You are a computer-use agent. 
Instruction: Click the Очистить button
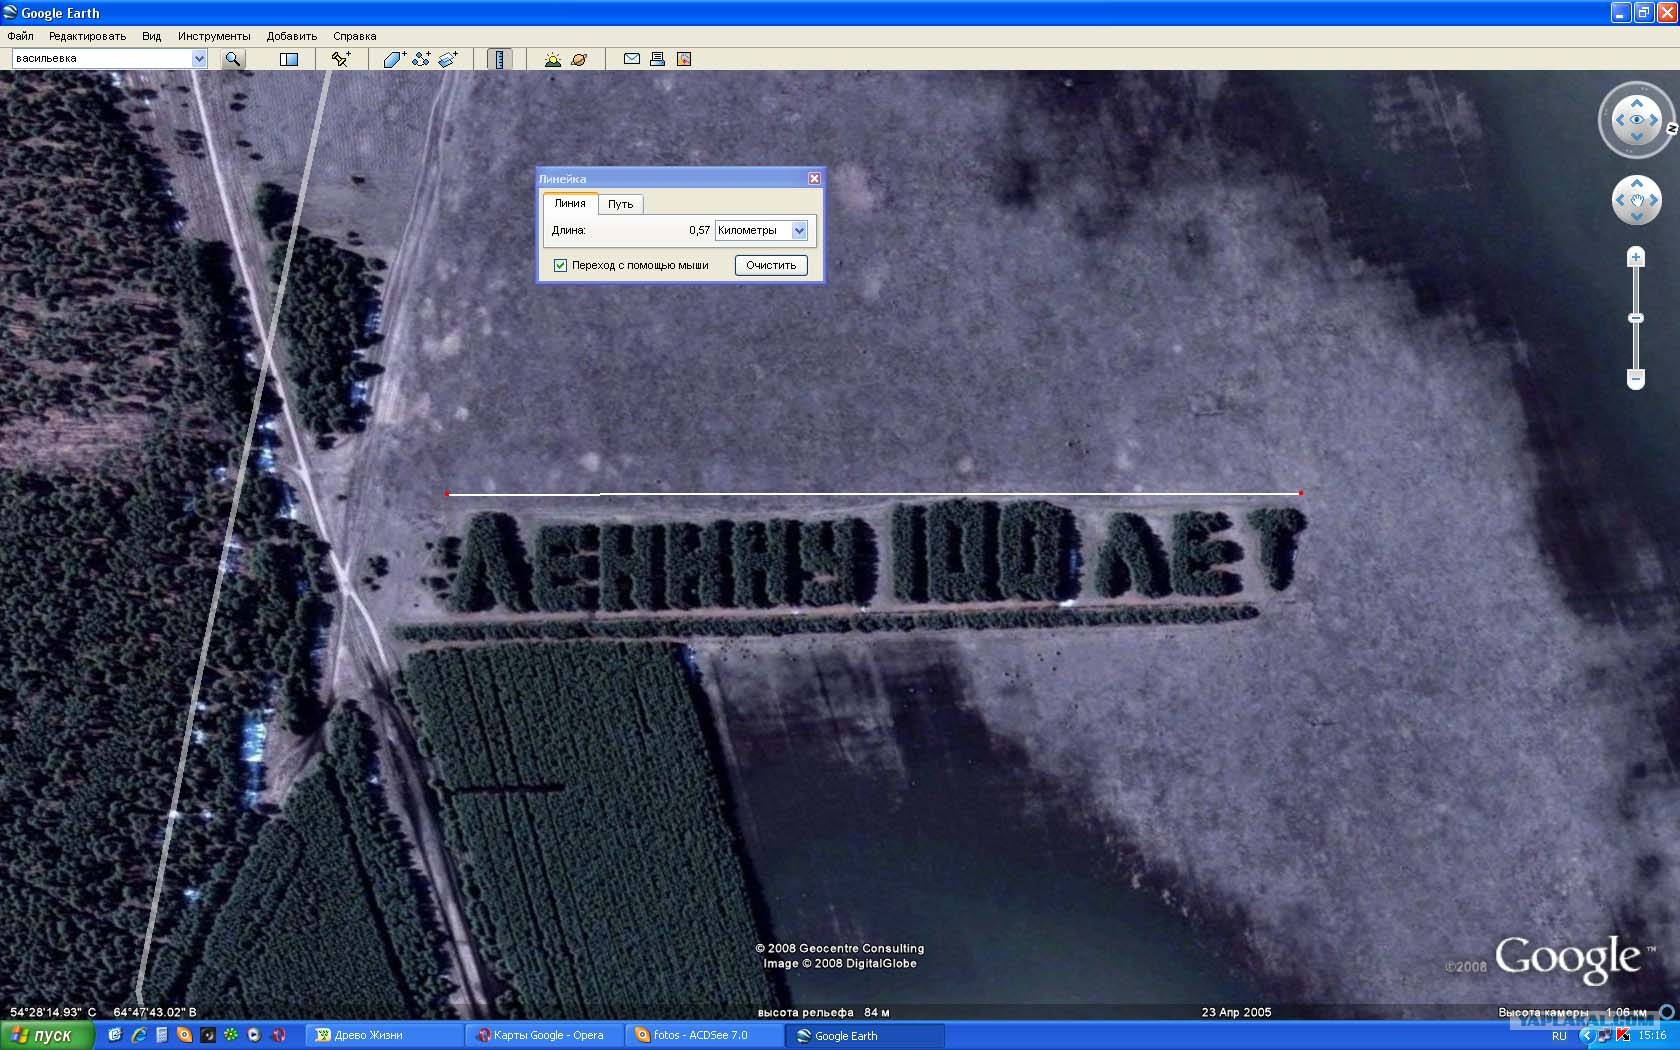pyautogui.click(x=771, y=265)
